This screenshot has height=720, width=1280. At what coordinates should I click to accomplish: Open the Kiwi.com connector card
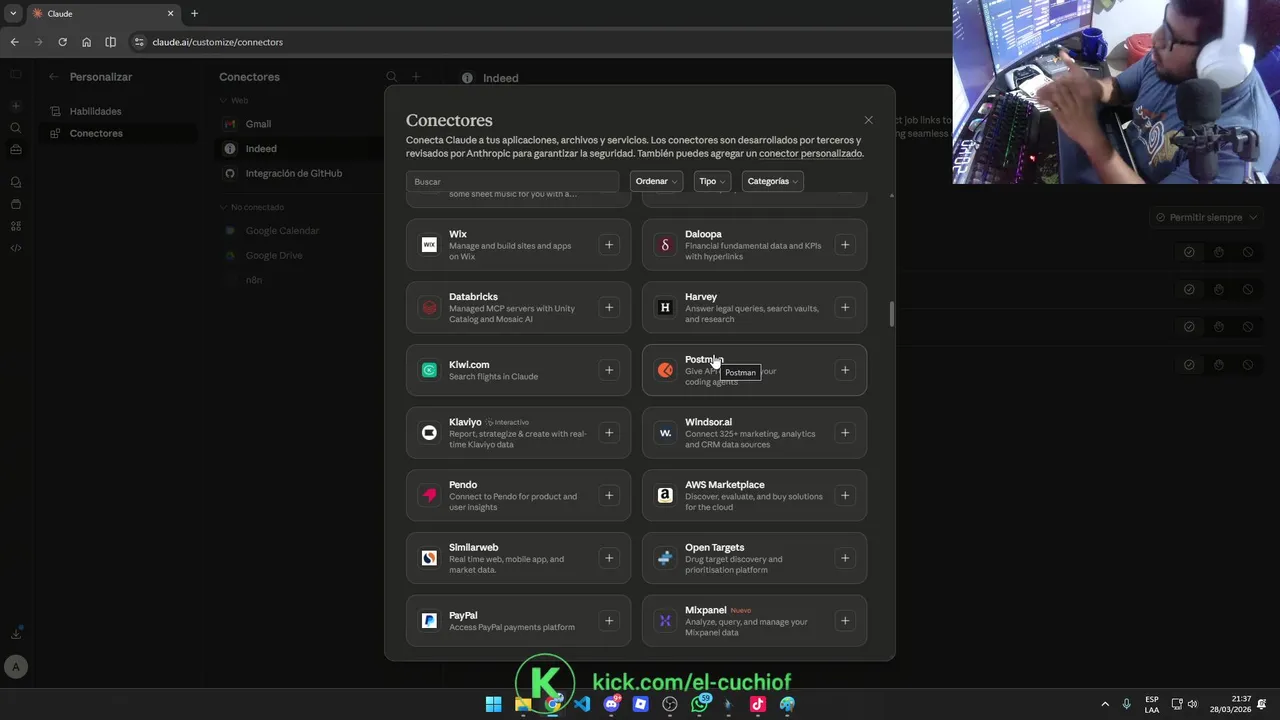518,370
